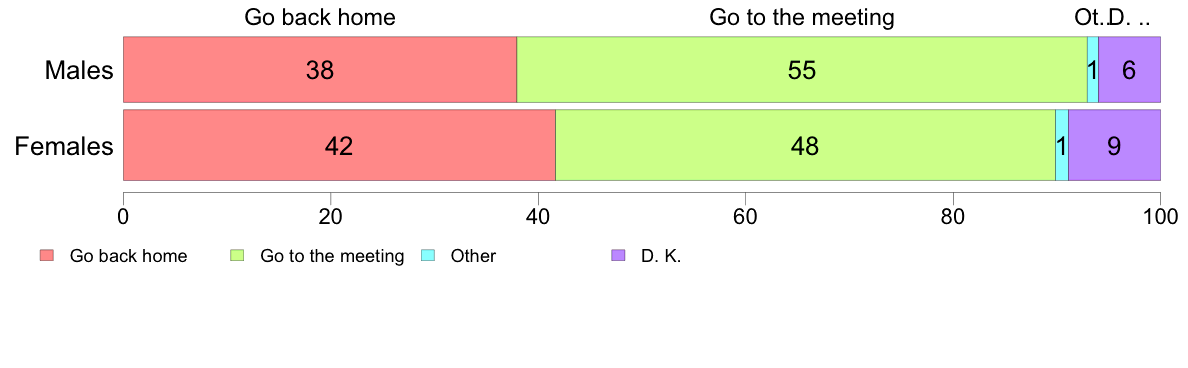Screen dimensions: 1188x368
Task: Click the Females row label
Action: 64,146
